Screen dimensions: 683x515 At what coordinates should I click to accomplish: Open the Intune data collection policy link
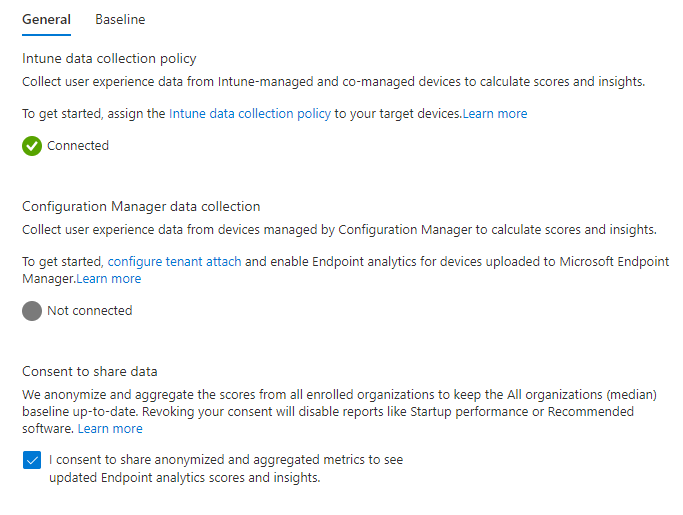[250, 114]
